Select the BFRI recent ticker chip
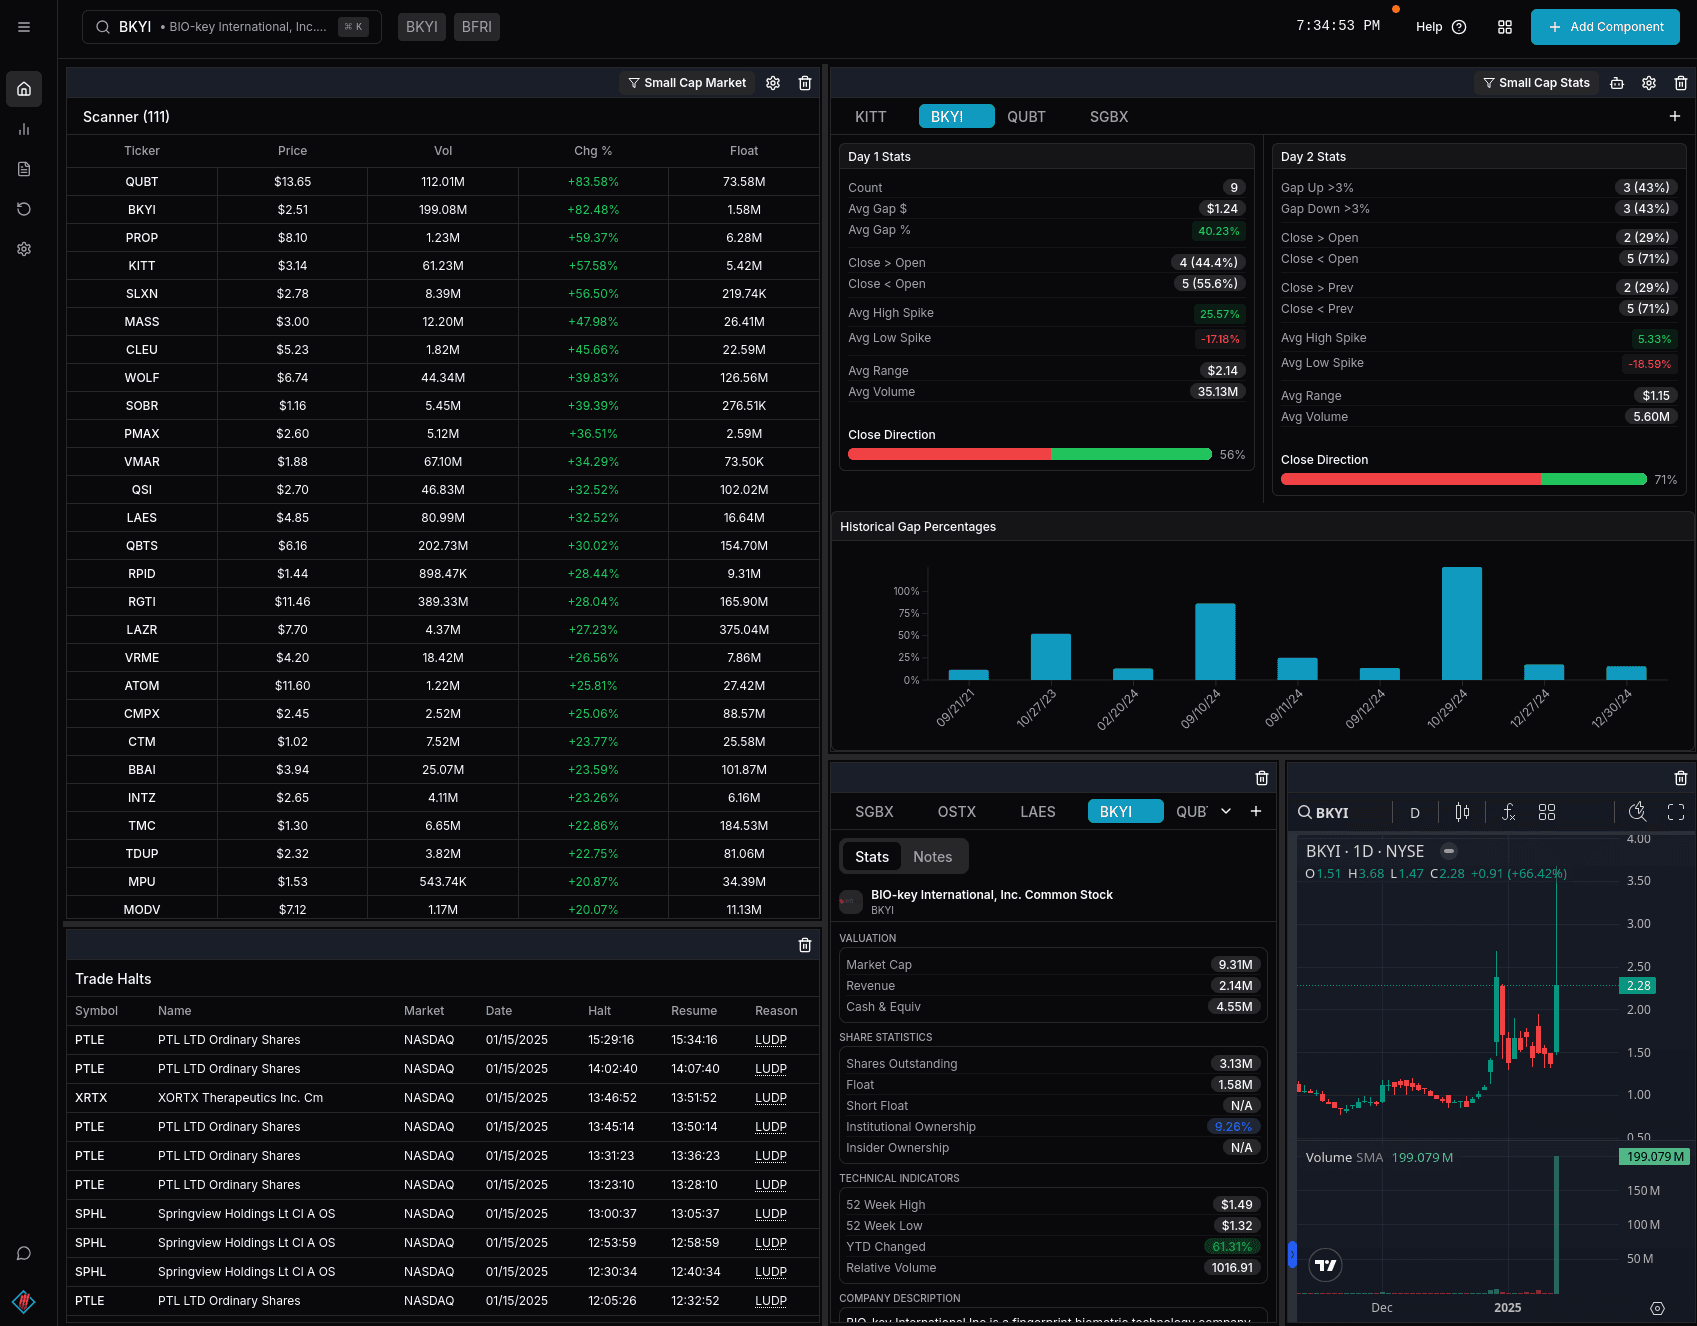The image size is (1697, 1326). click(477, 27)
